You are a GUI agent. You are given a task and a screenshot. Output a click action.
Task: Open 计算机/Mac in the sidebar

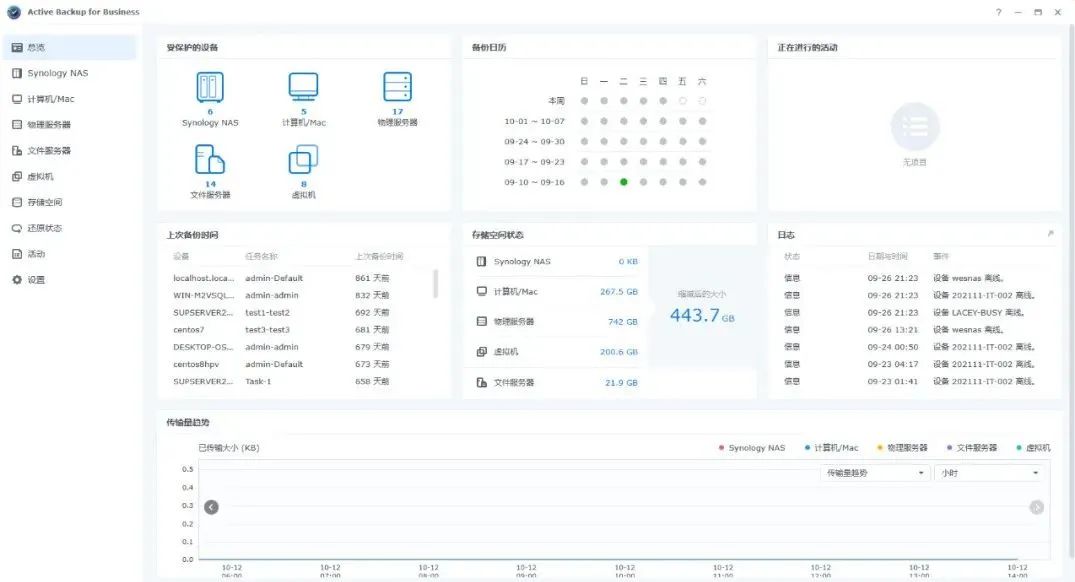coord(71,99)
